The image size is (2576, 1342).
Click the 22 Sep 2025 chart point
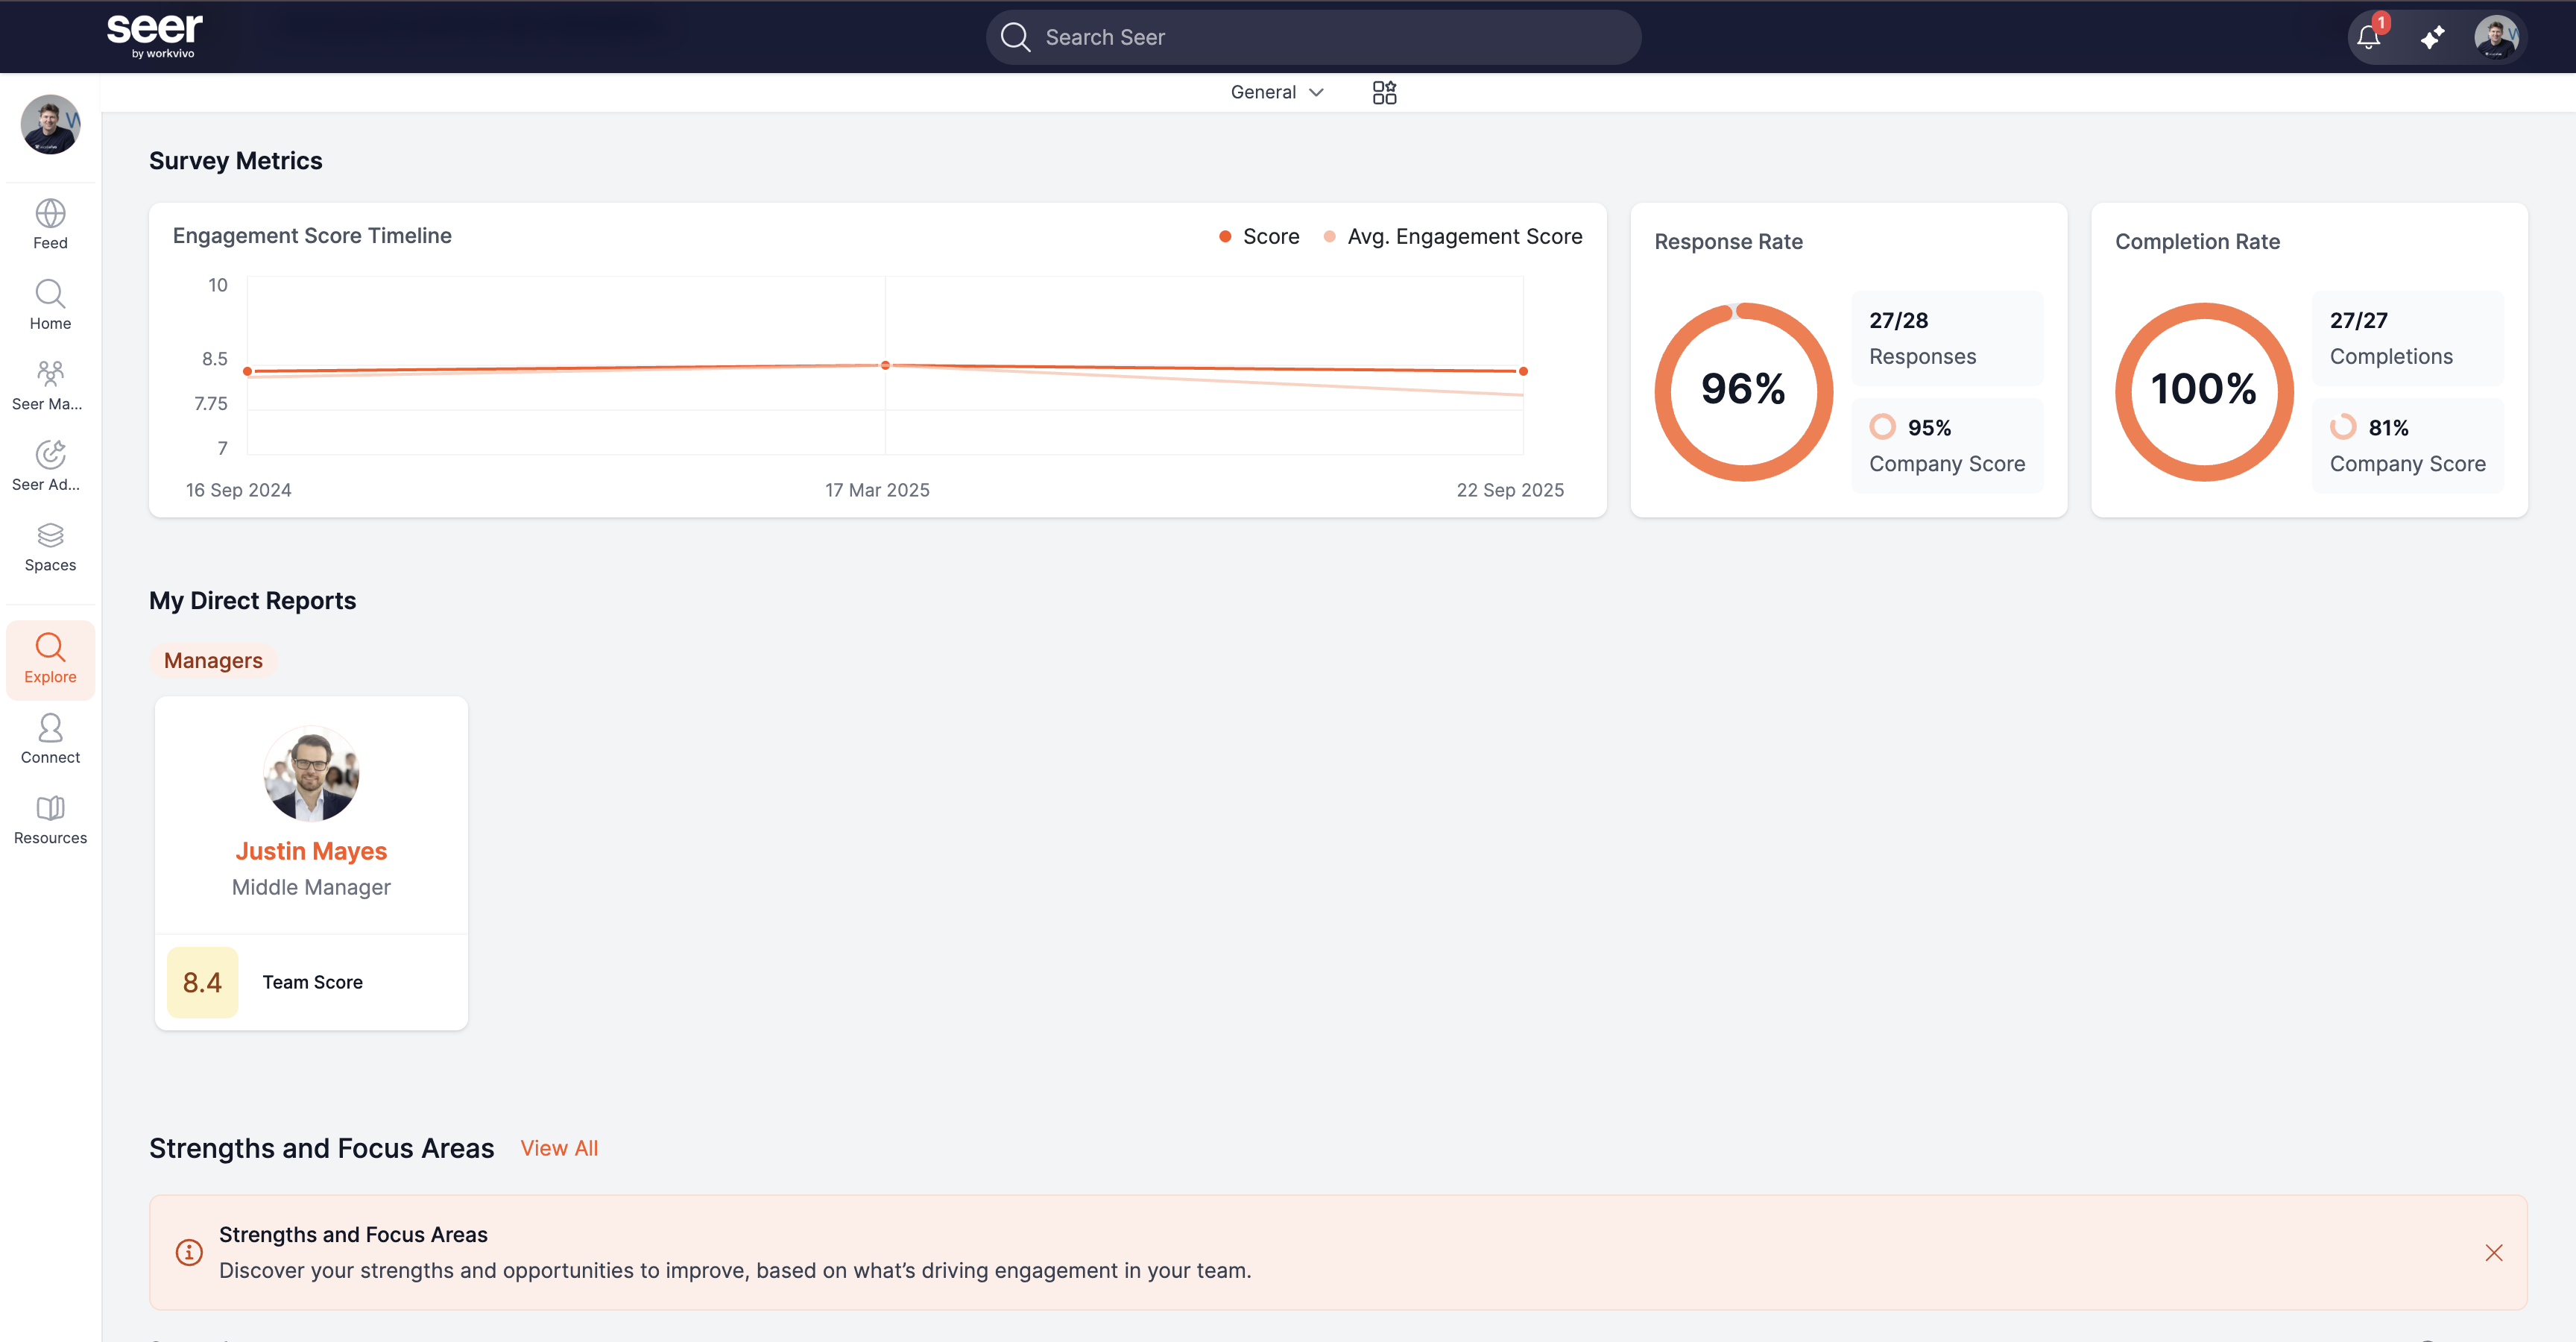pyautogui.click(x=1523, y=371)
